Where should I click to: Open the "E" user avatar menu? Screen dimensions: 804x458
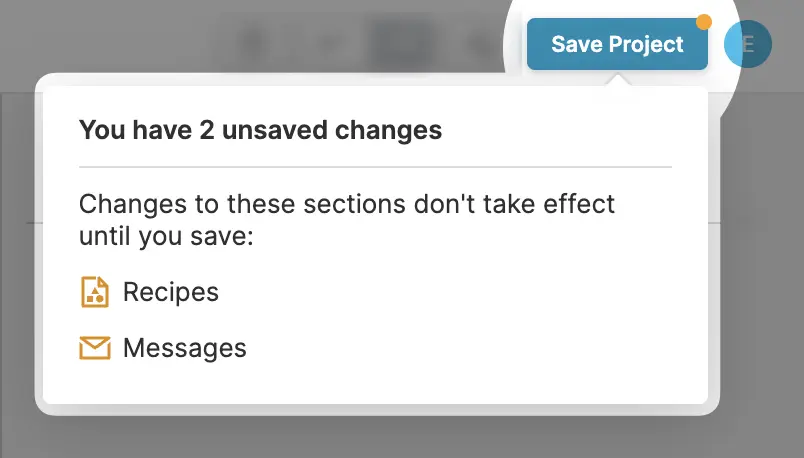[747, 44]
